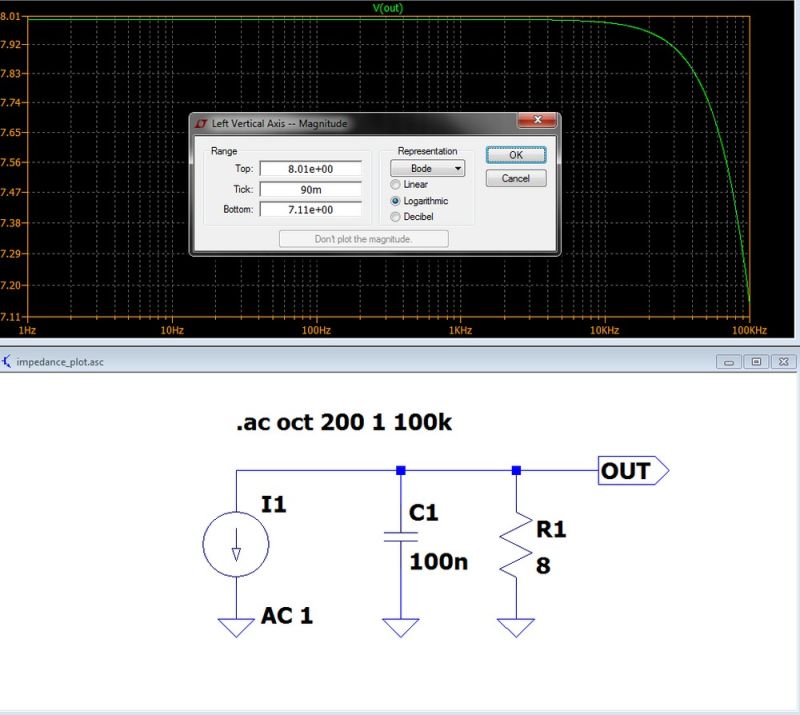
Task: Click the V(out) trace label
Action: point(388,6)
